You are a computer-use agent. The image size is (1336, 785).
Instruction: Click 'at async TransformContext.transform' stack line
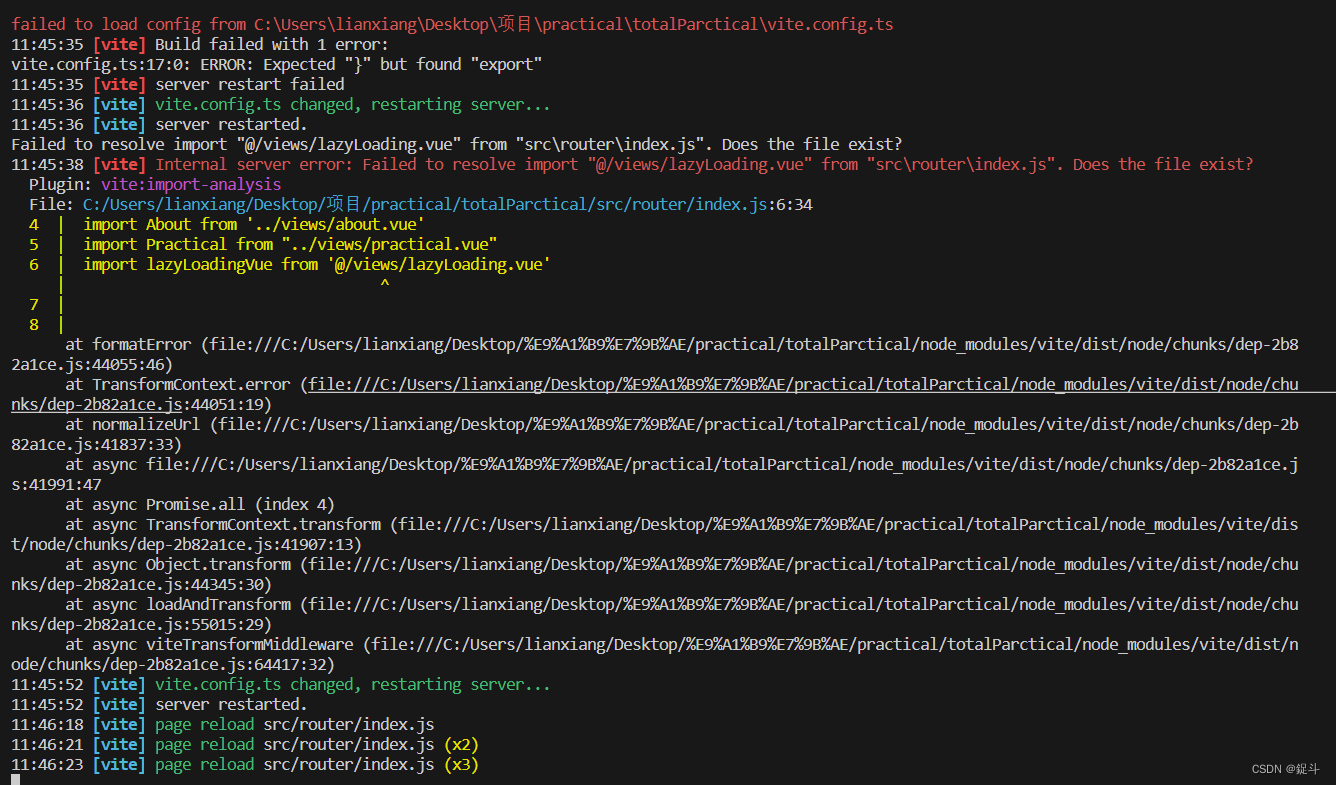pyautogui.click(x=655, y=534)
